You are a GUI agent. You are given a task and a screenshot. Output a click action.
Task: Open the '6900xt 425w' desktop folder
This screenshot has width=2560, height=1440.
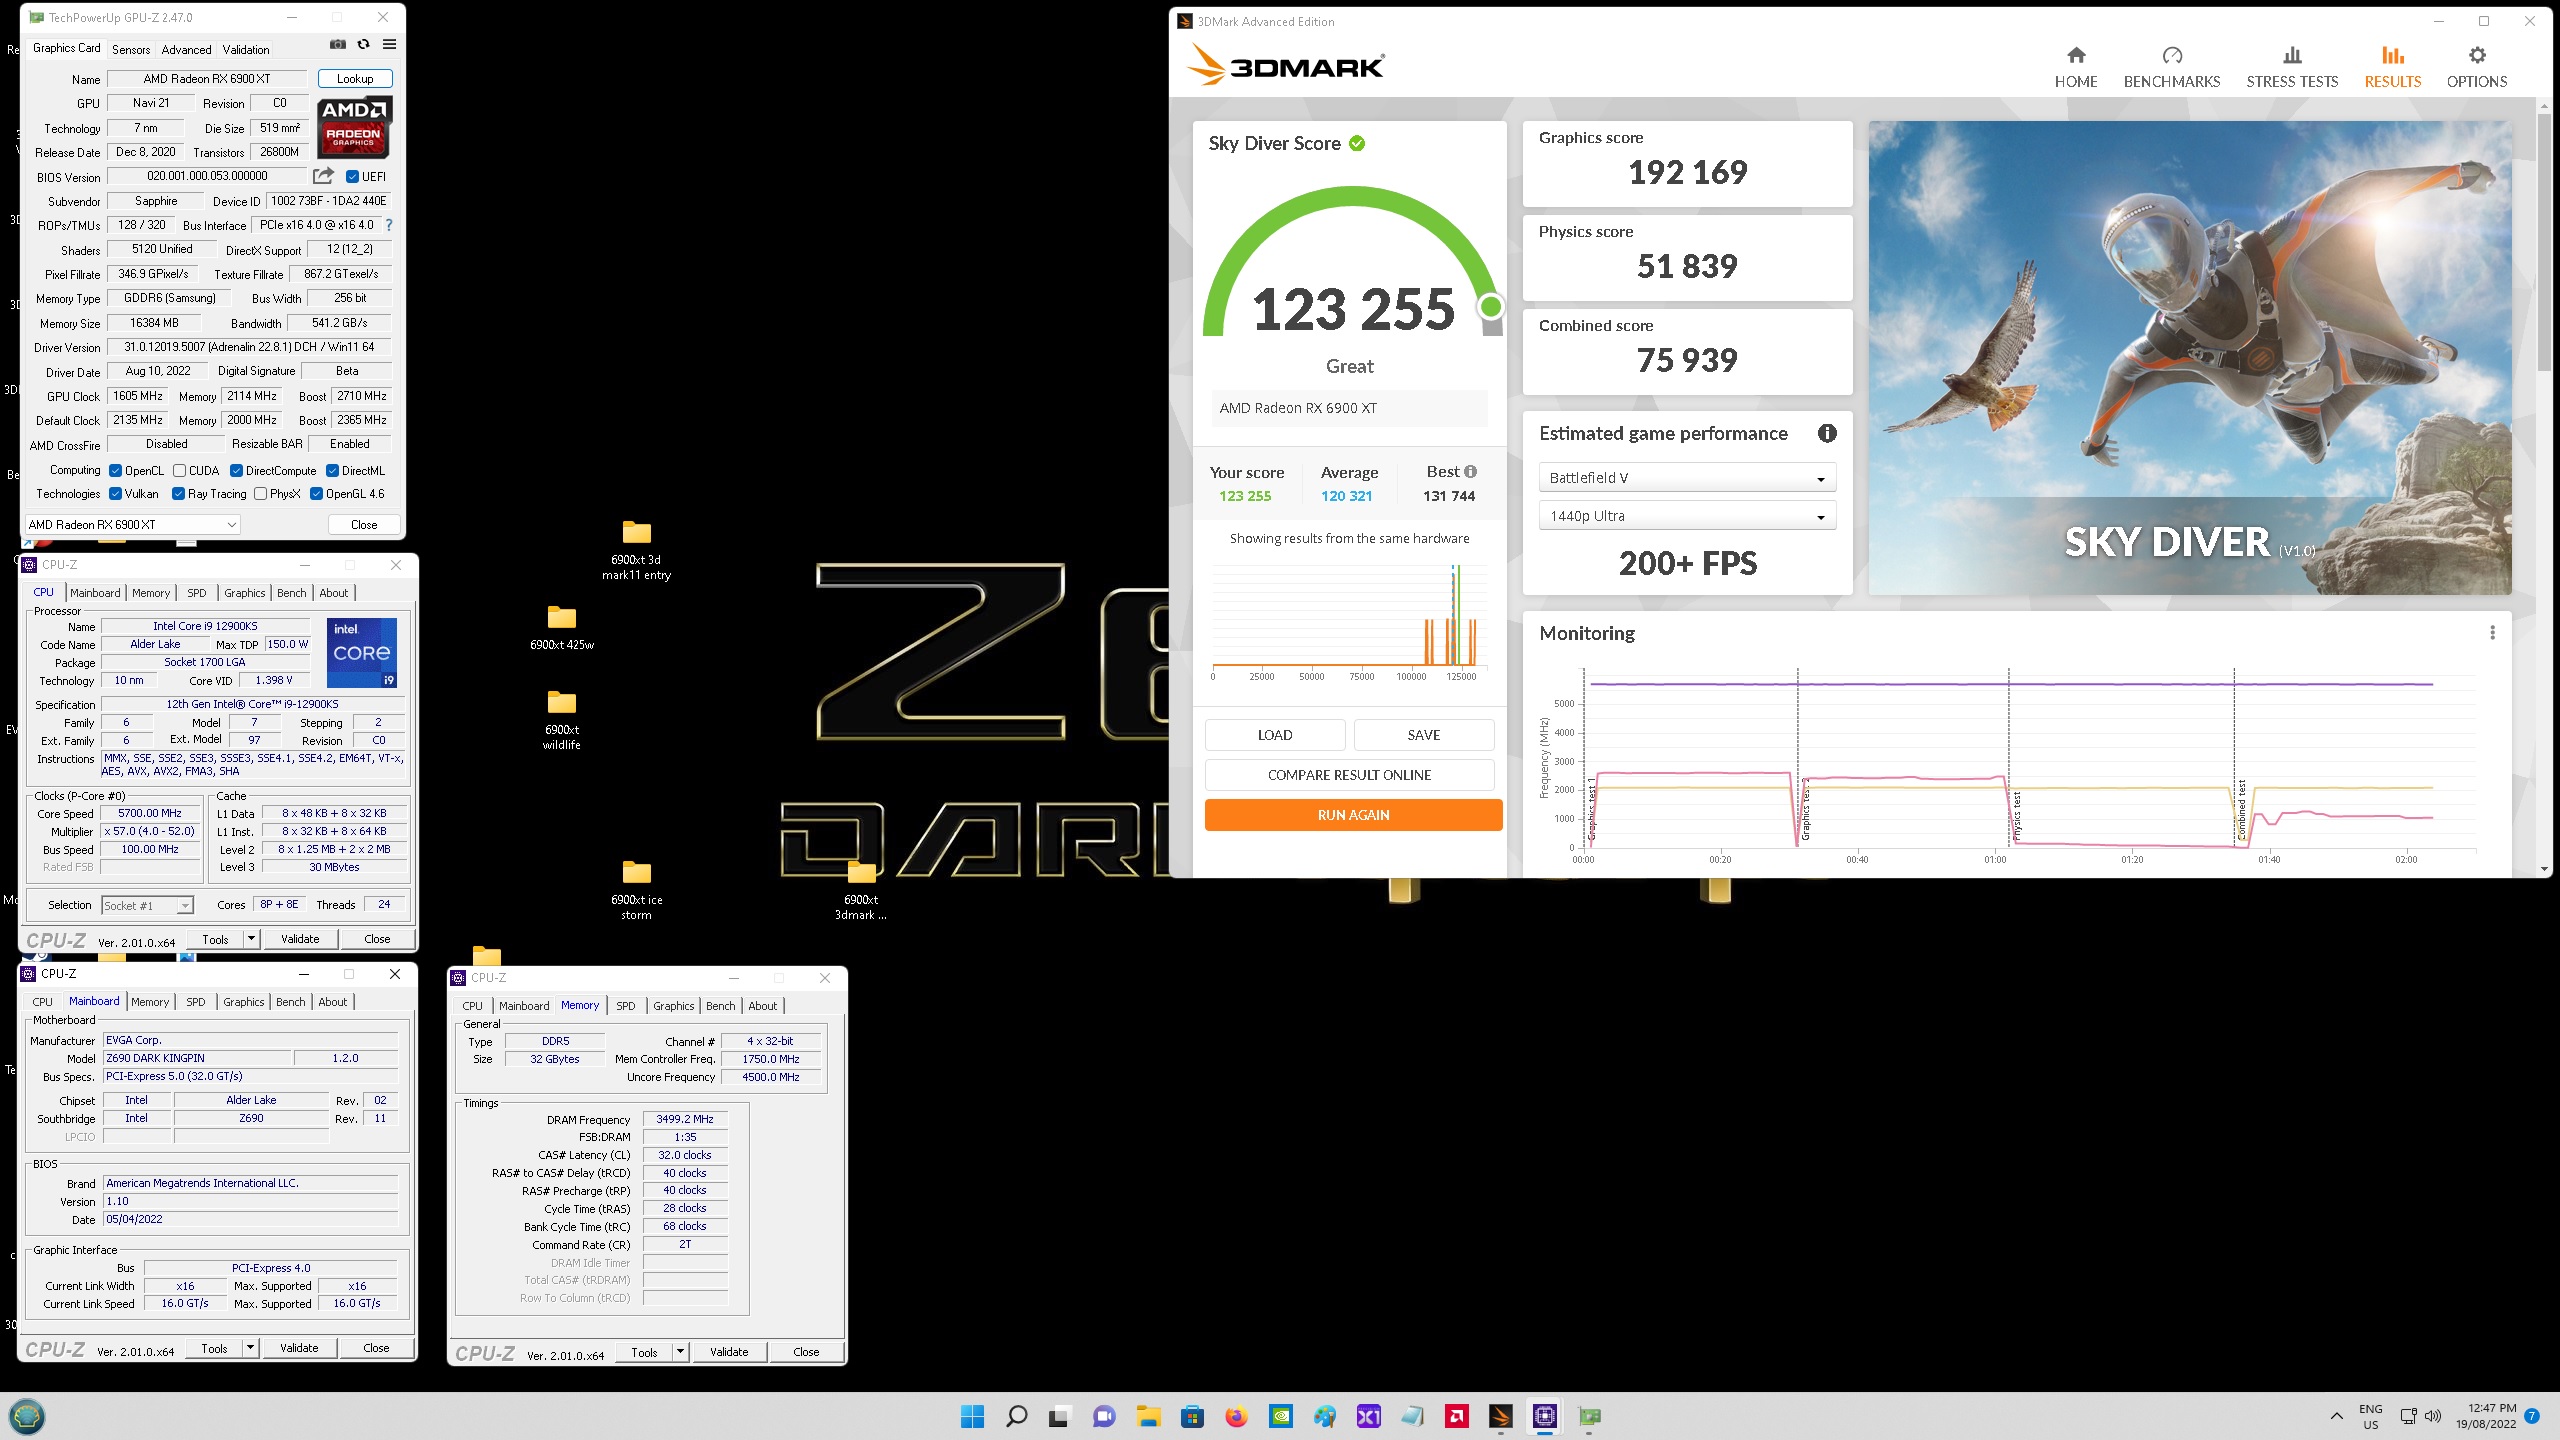tap(562, 627)
